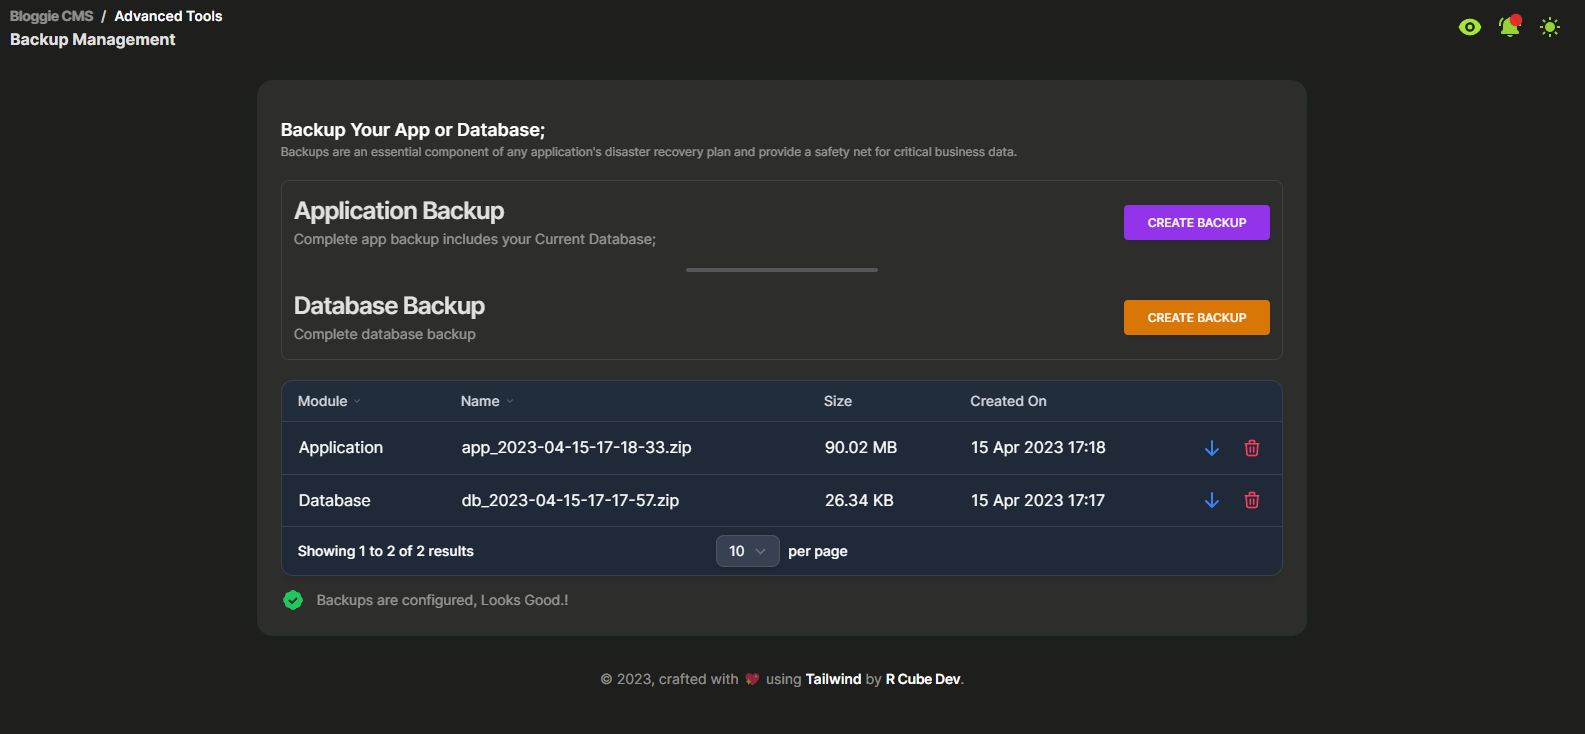Toggle the light/dark theme sun icon
This screenshot has width=1585, height=734.
(x=1549, y=27)
